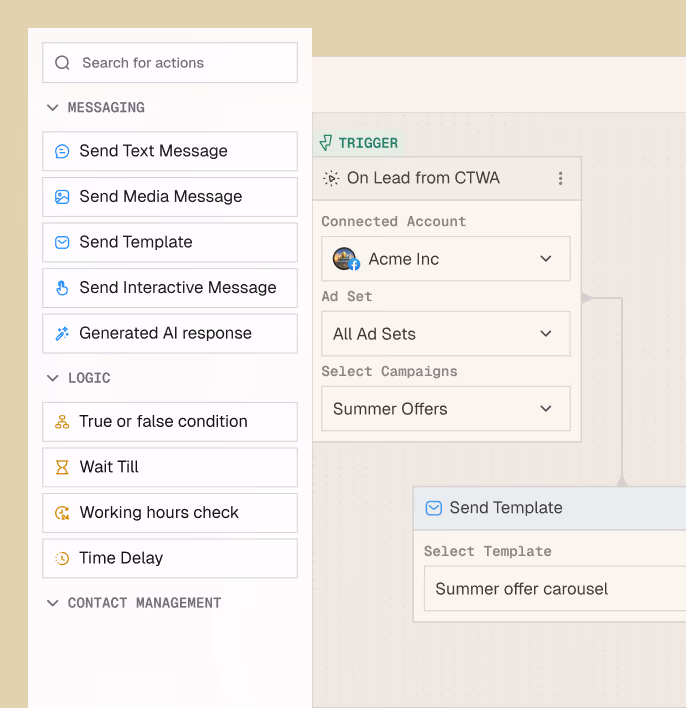Screen dimensions: 686x708
Task: Click the Send Text Message chat icon
Action: tap(62, 151)
